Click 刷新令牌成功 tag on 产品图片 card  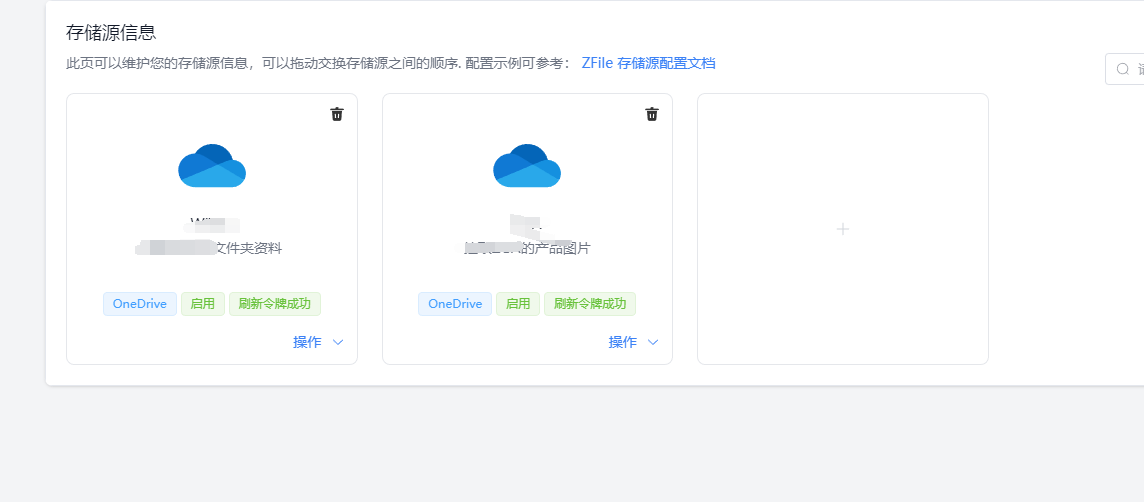590,304
